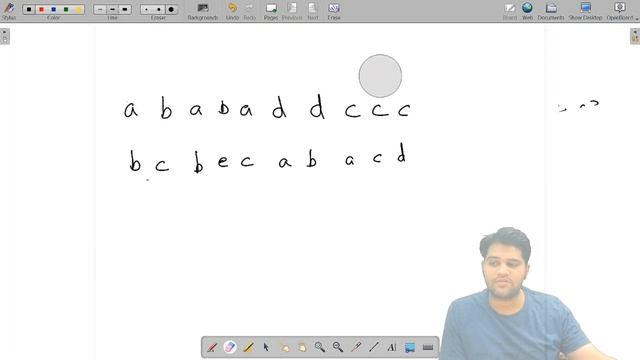This screenshot has width=640, height=360.
Task: Select the Draw Lines tool
Action: click(374, 347)
